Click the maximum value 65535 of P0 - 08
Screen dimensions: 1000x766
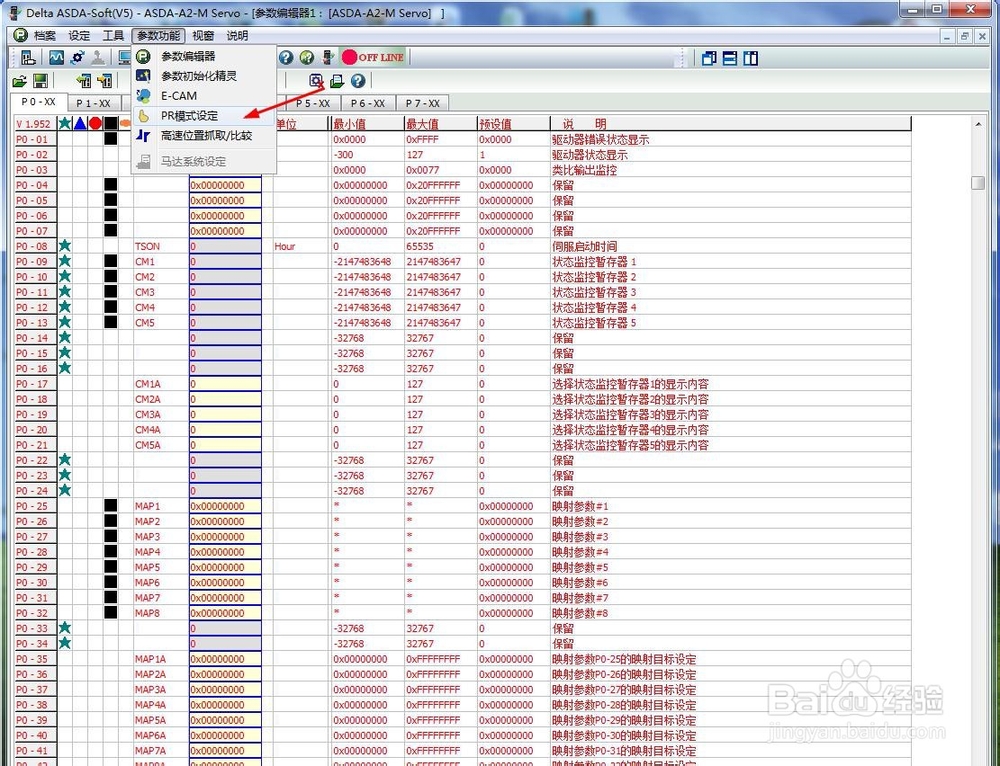[x=420, y=246]
